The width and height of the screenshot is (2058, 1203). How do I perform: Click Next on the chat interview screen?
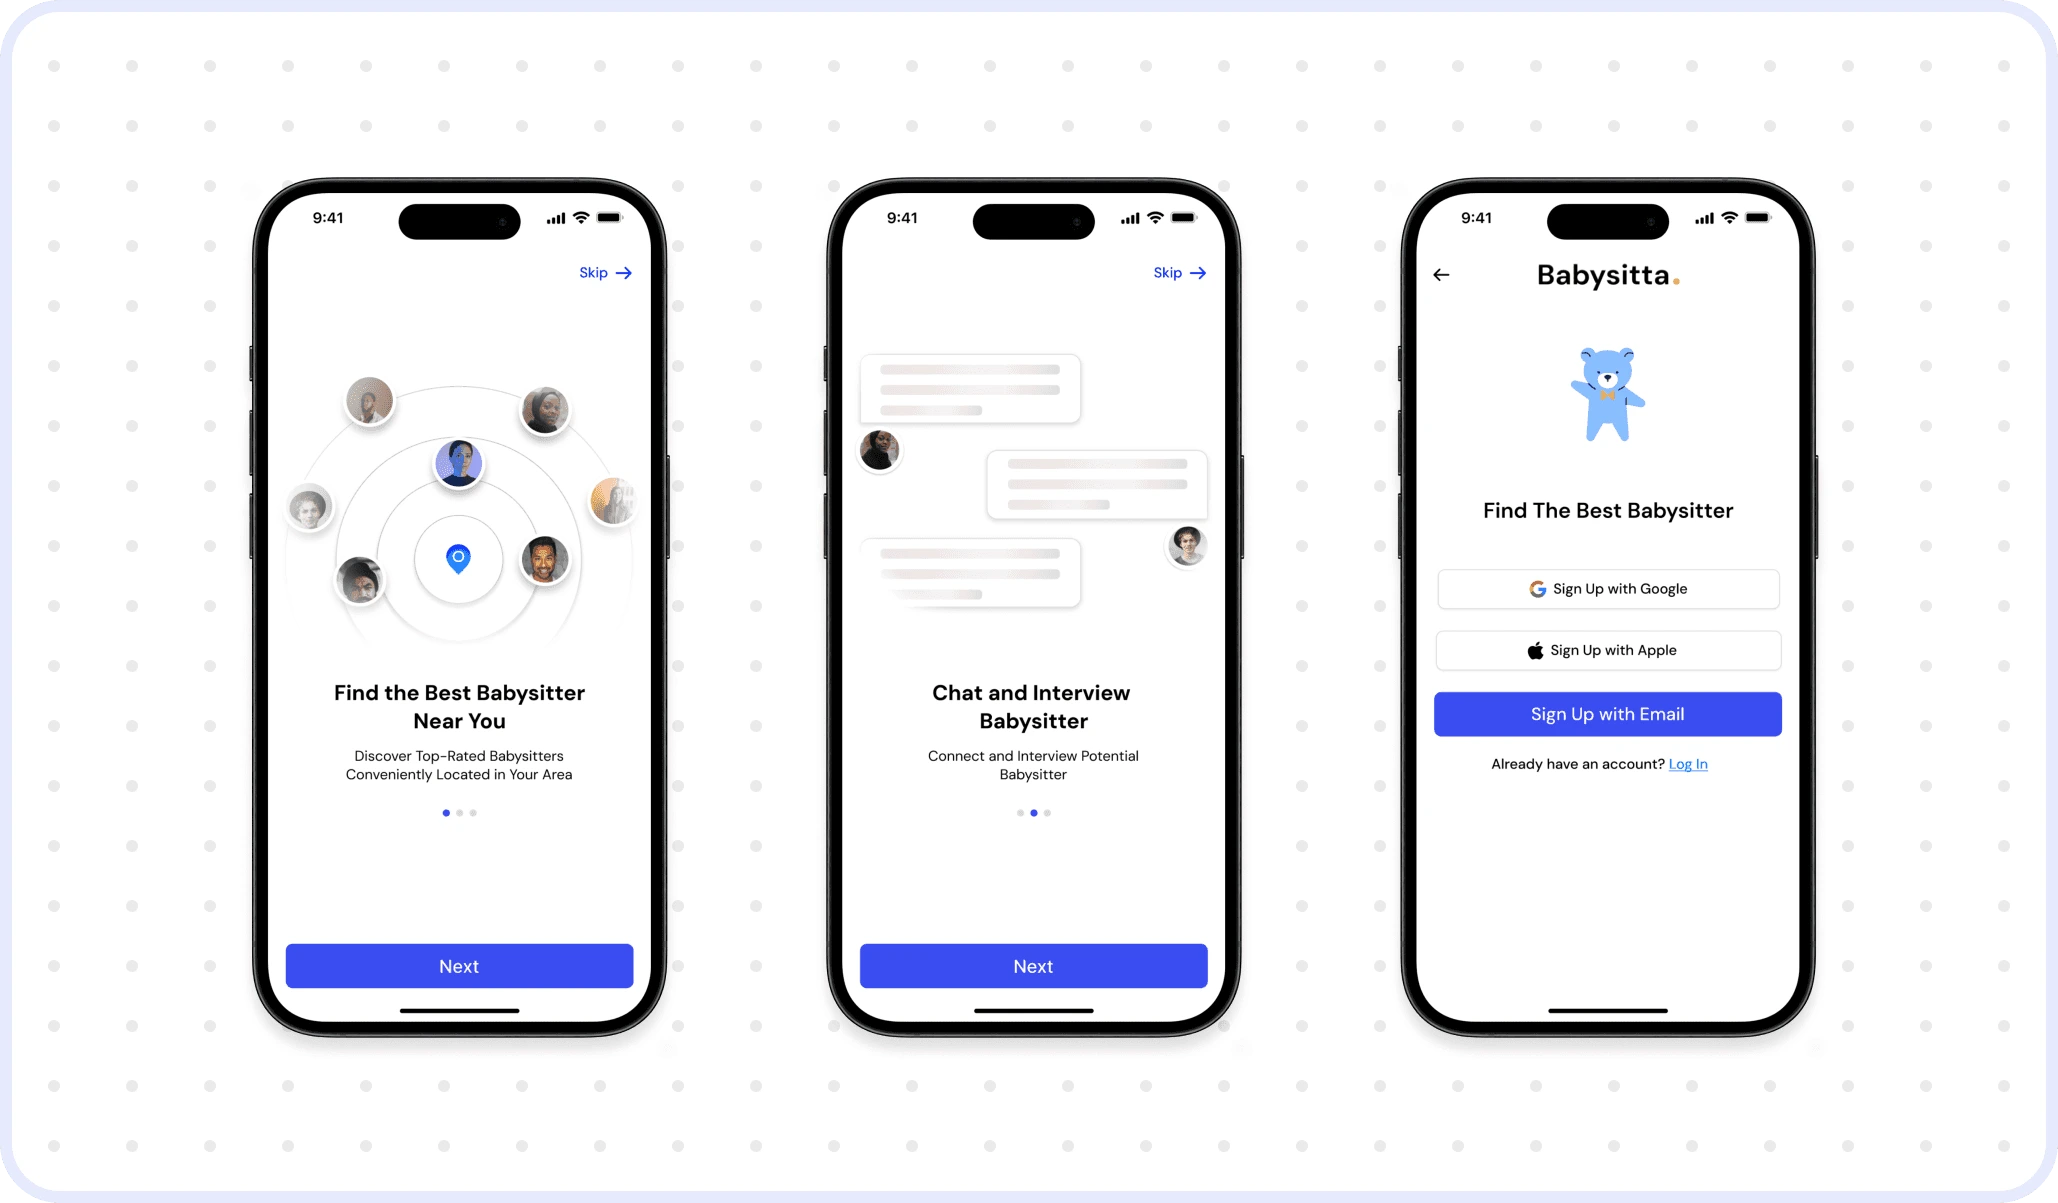coord(1031,965)
